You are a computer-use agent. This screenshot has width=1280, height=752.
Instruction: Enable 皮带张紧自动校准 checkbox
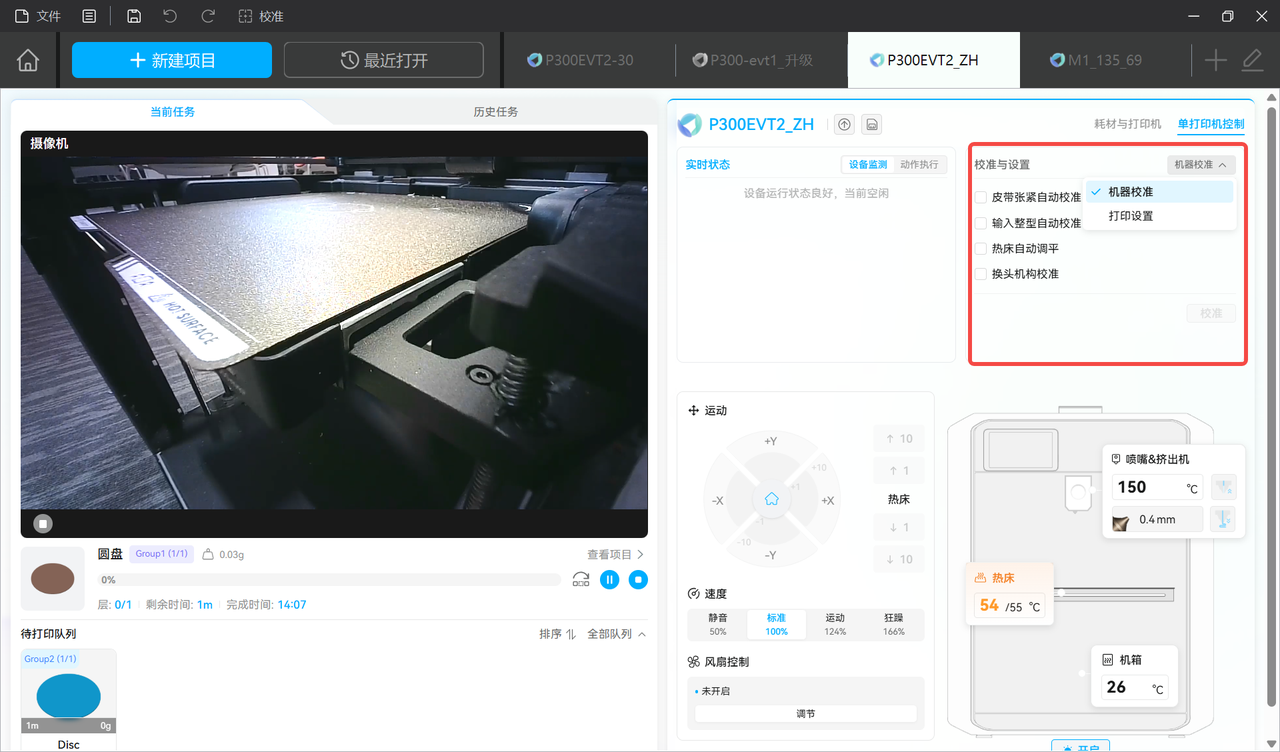pos(981,197)
